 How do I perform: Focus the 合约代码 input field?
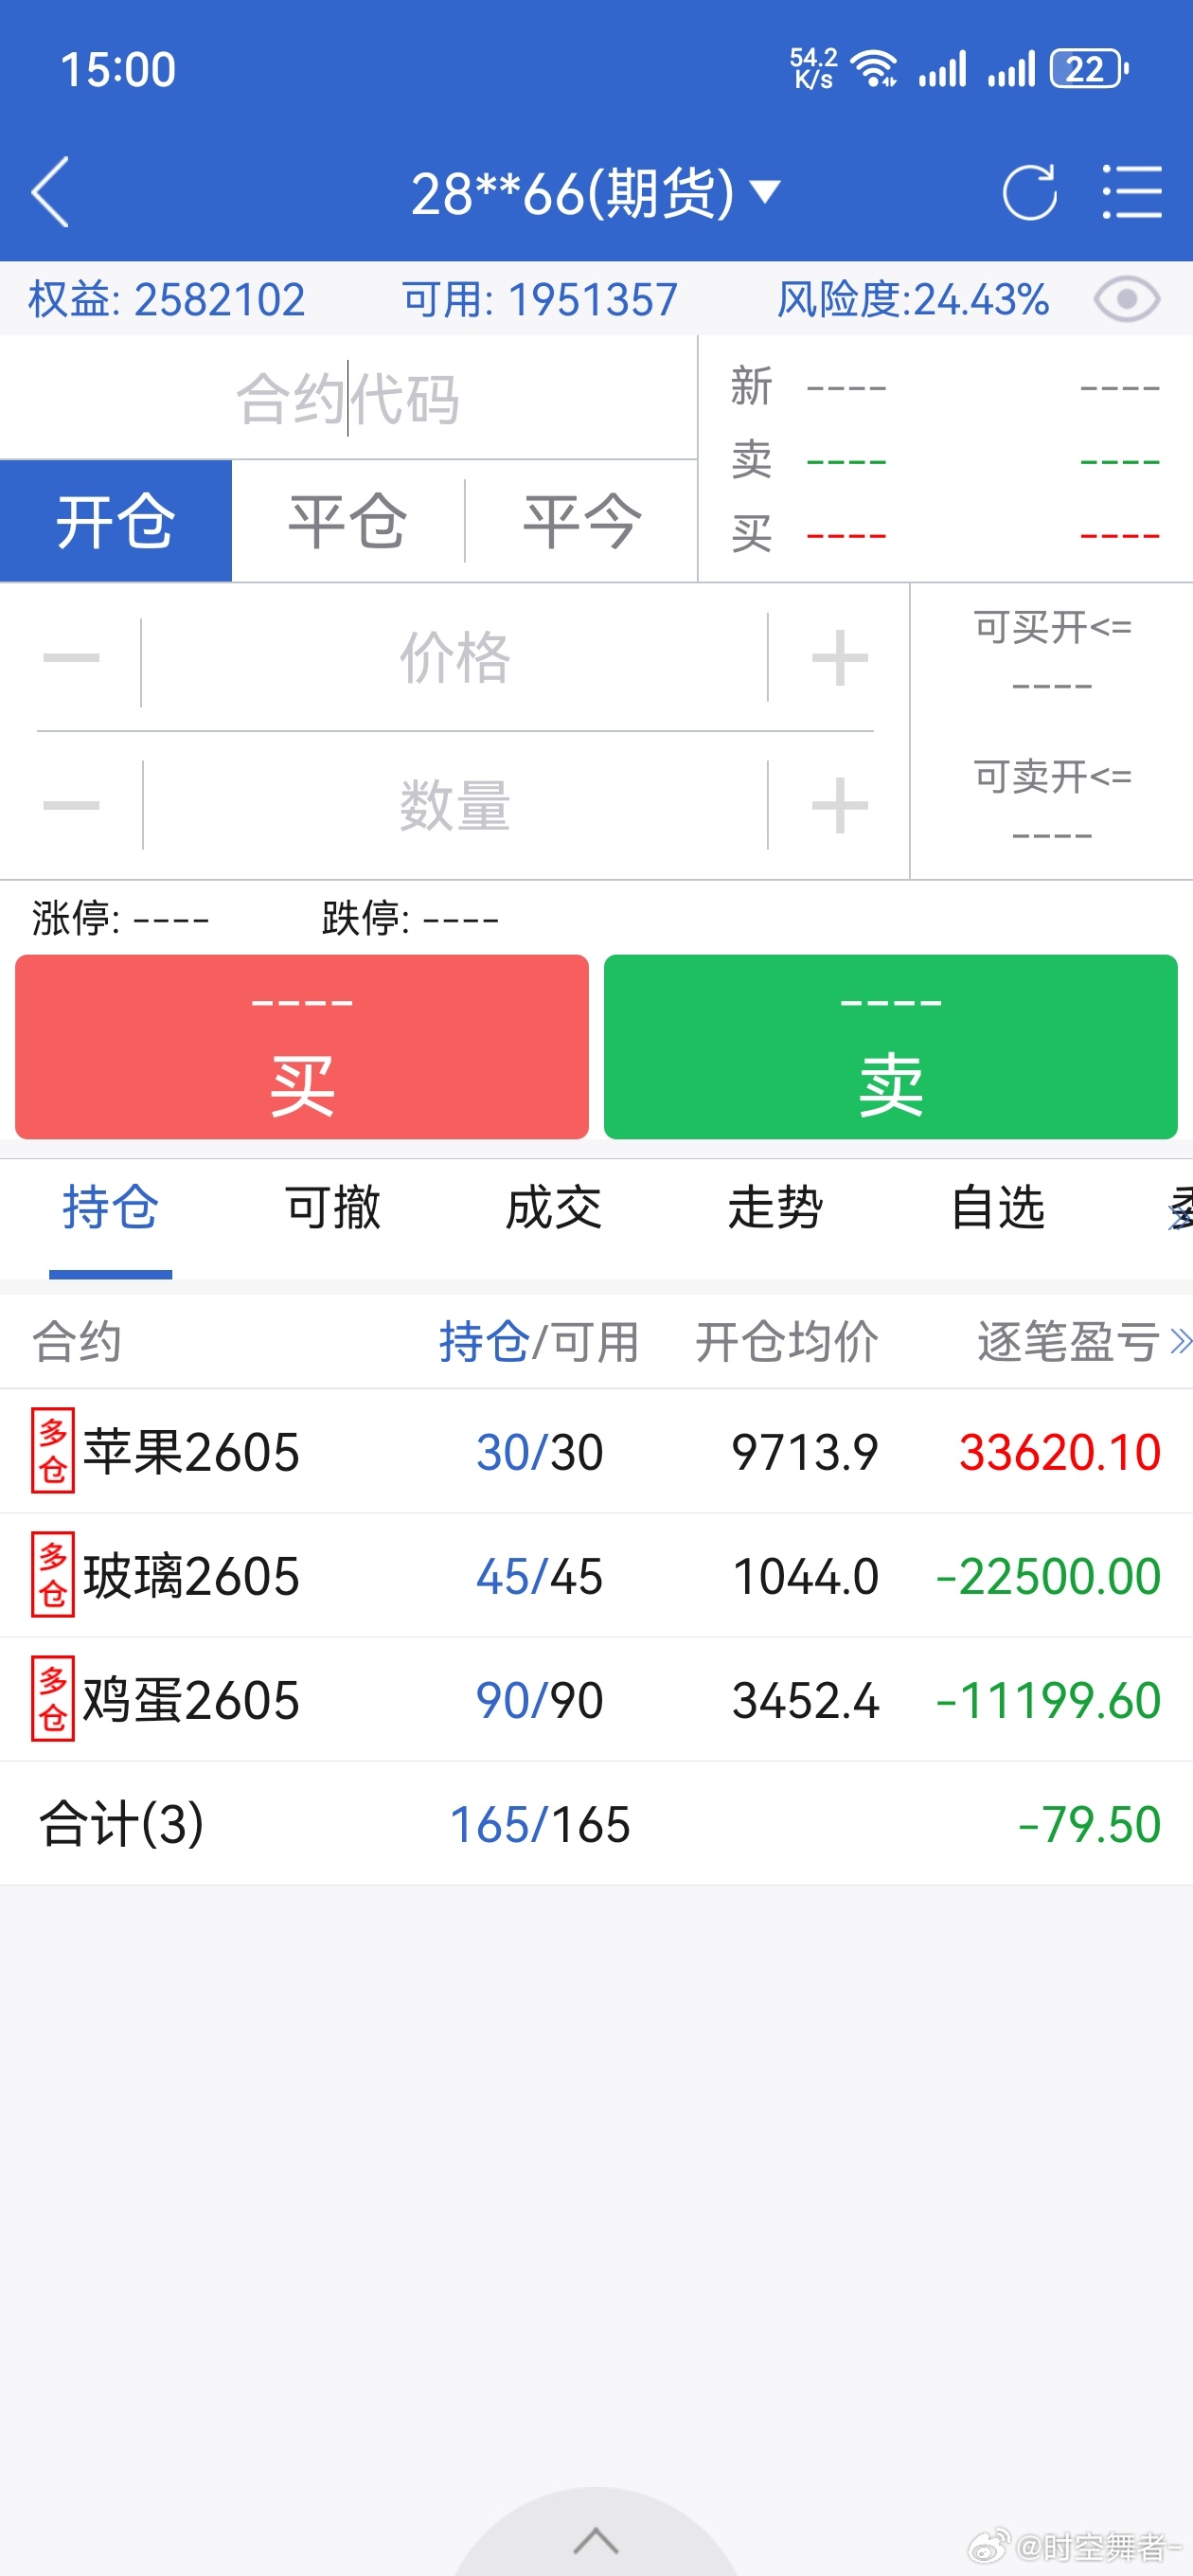(x=348, y=398)
